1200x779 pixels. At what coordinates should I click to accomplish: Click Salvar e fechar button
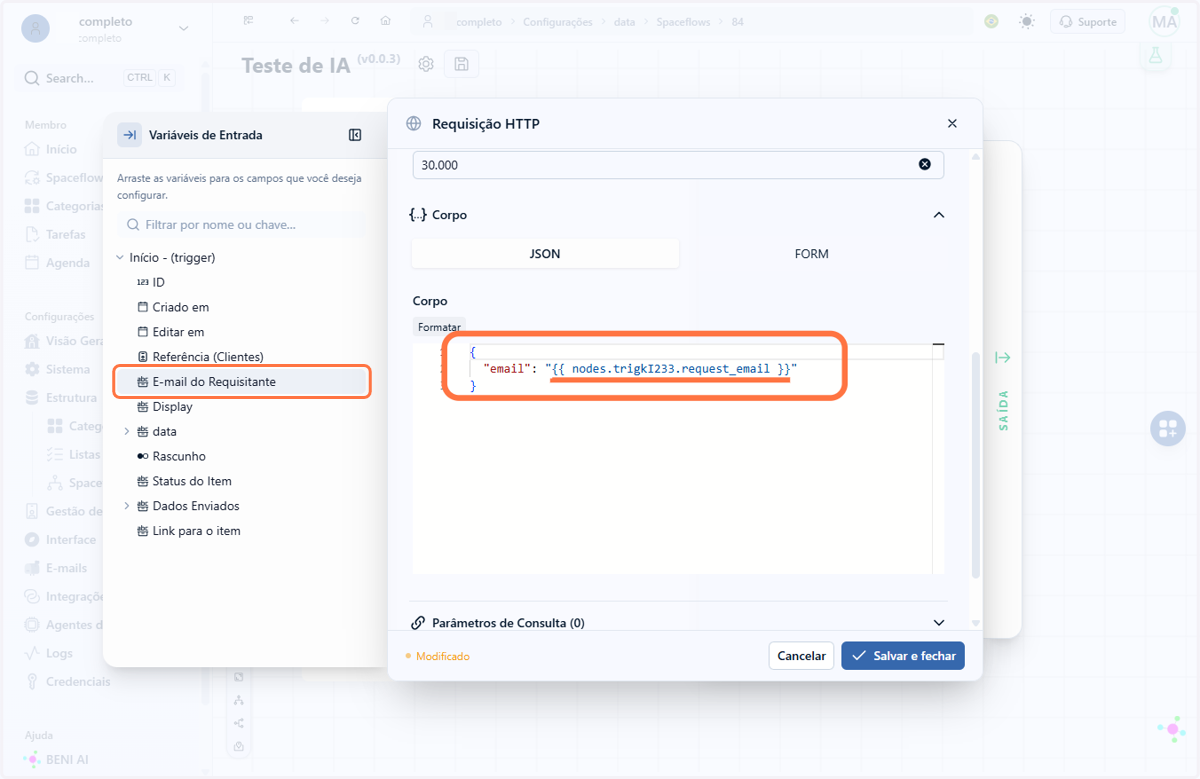point(903,656)
